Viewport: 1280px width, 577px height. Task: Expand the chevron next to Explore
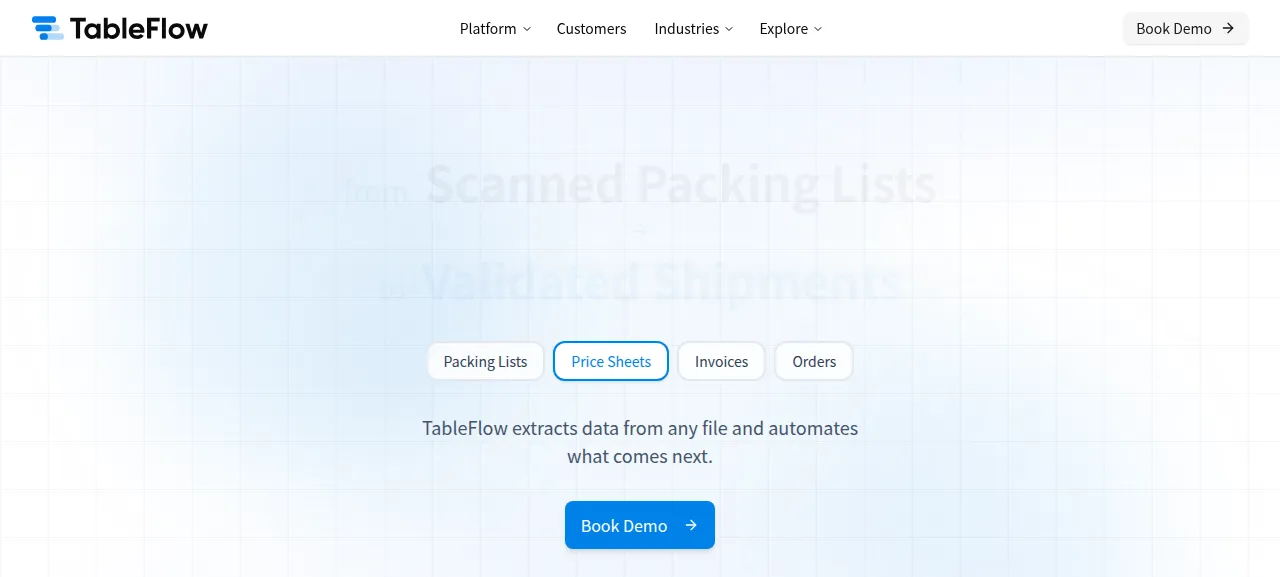click(x=818, y=29)
